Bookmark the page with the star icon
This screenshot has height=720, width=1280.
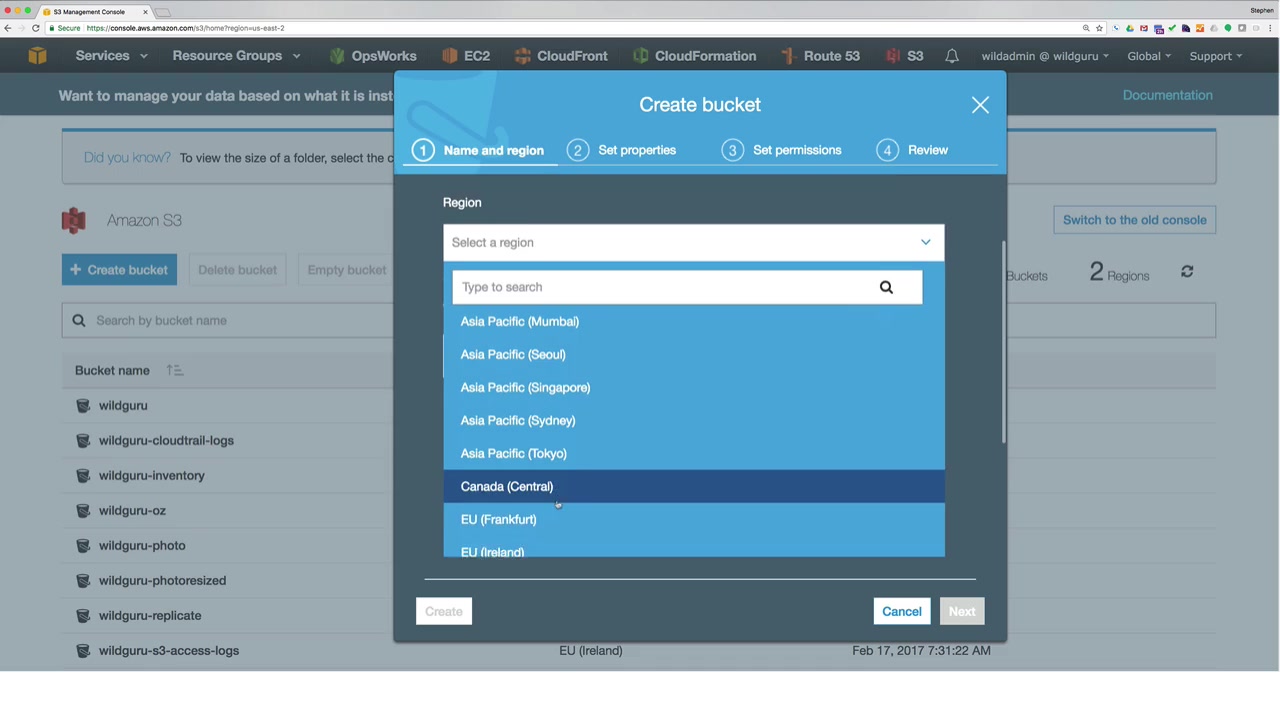(x=1099, y=28)
